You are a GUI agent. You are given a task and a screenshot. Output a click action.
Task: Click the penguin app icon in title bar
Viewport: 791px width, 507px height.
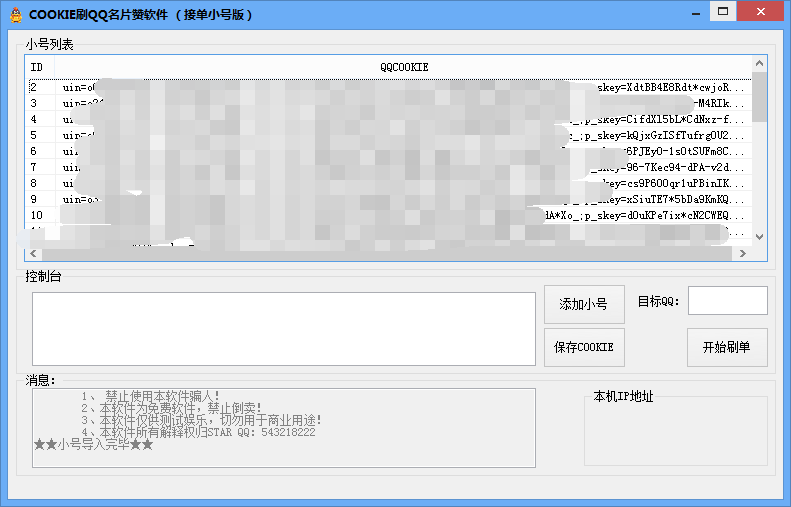click(16, 15)
